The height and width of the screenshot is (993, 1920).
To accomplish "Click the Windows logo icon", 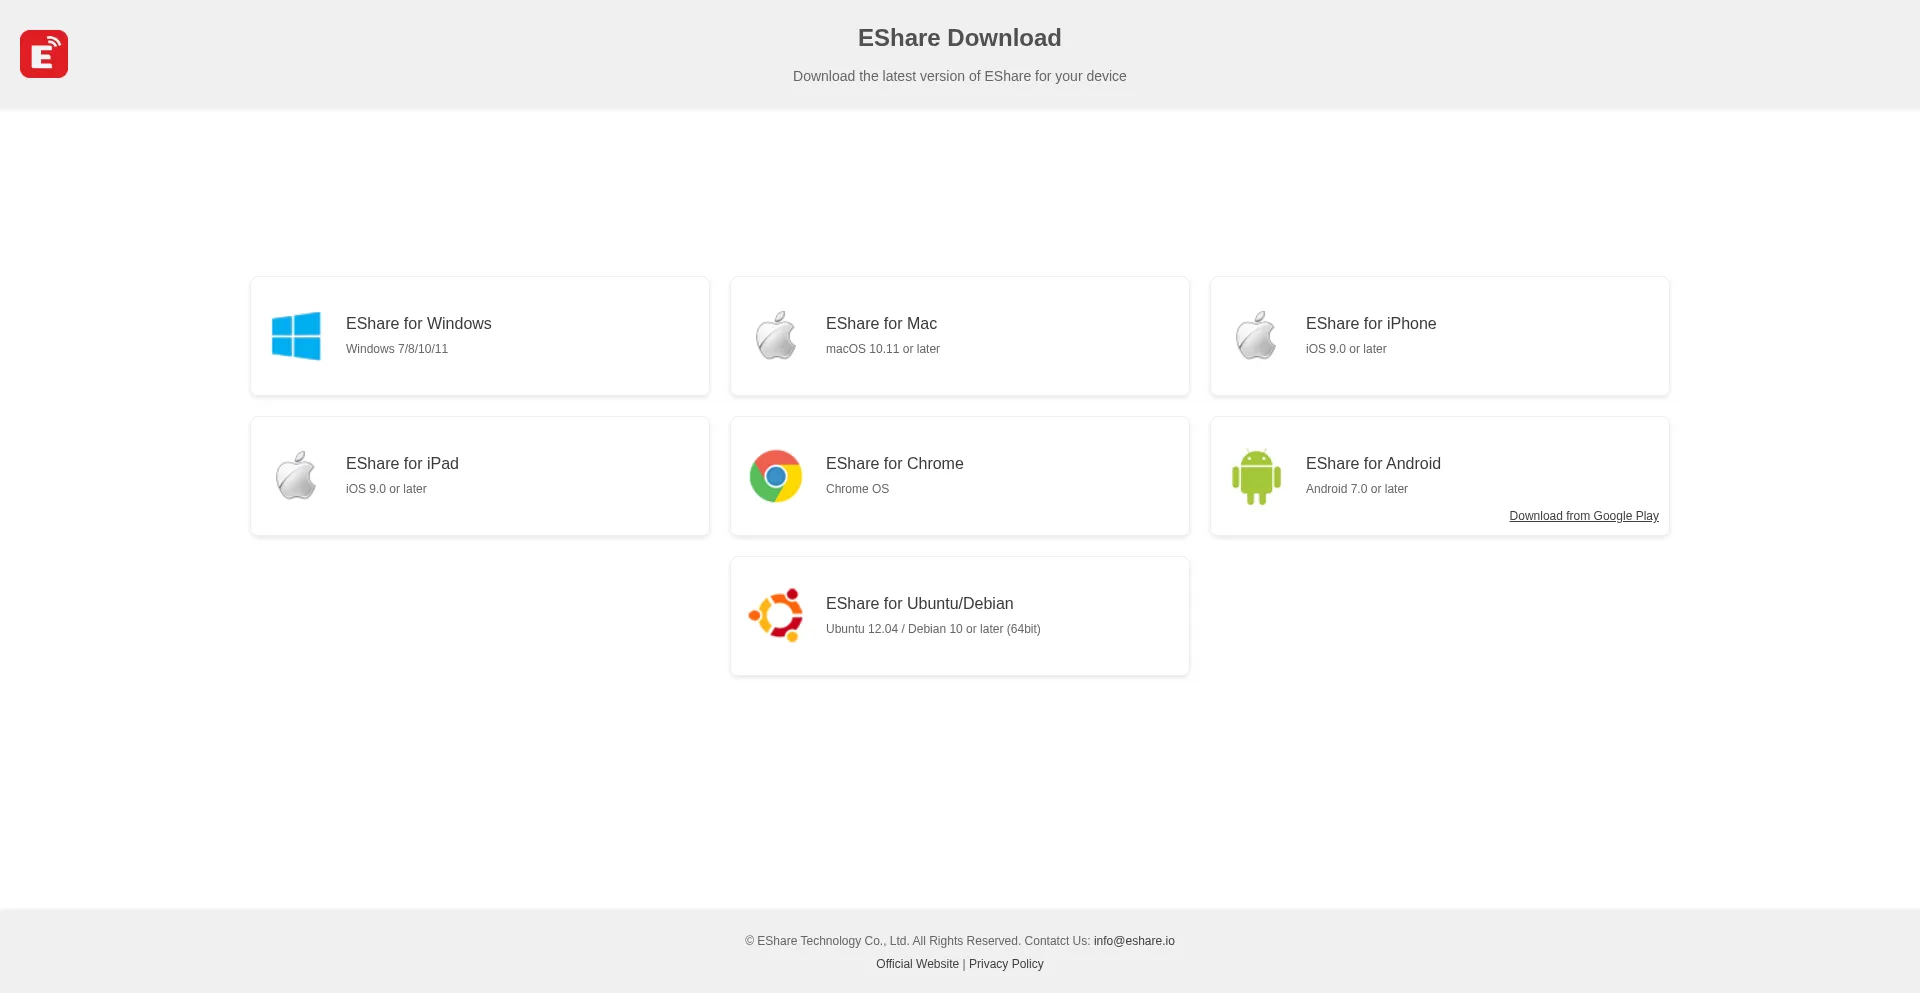I will [x=296, y=336].
